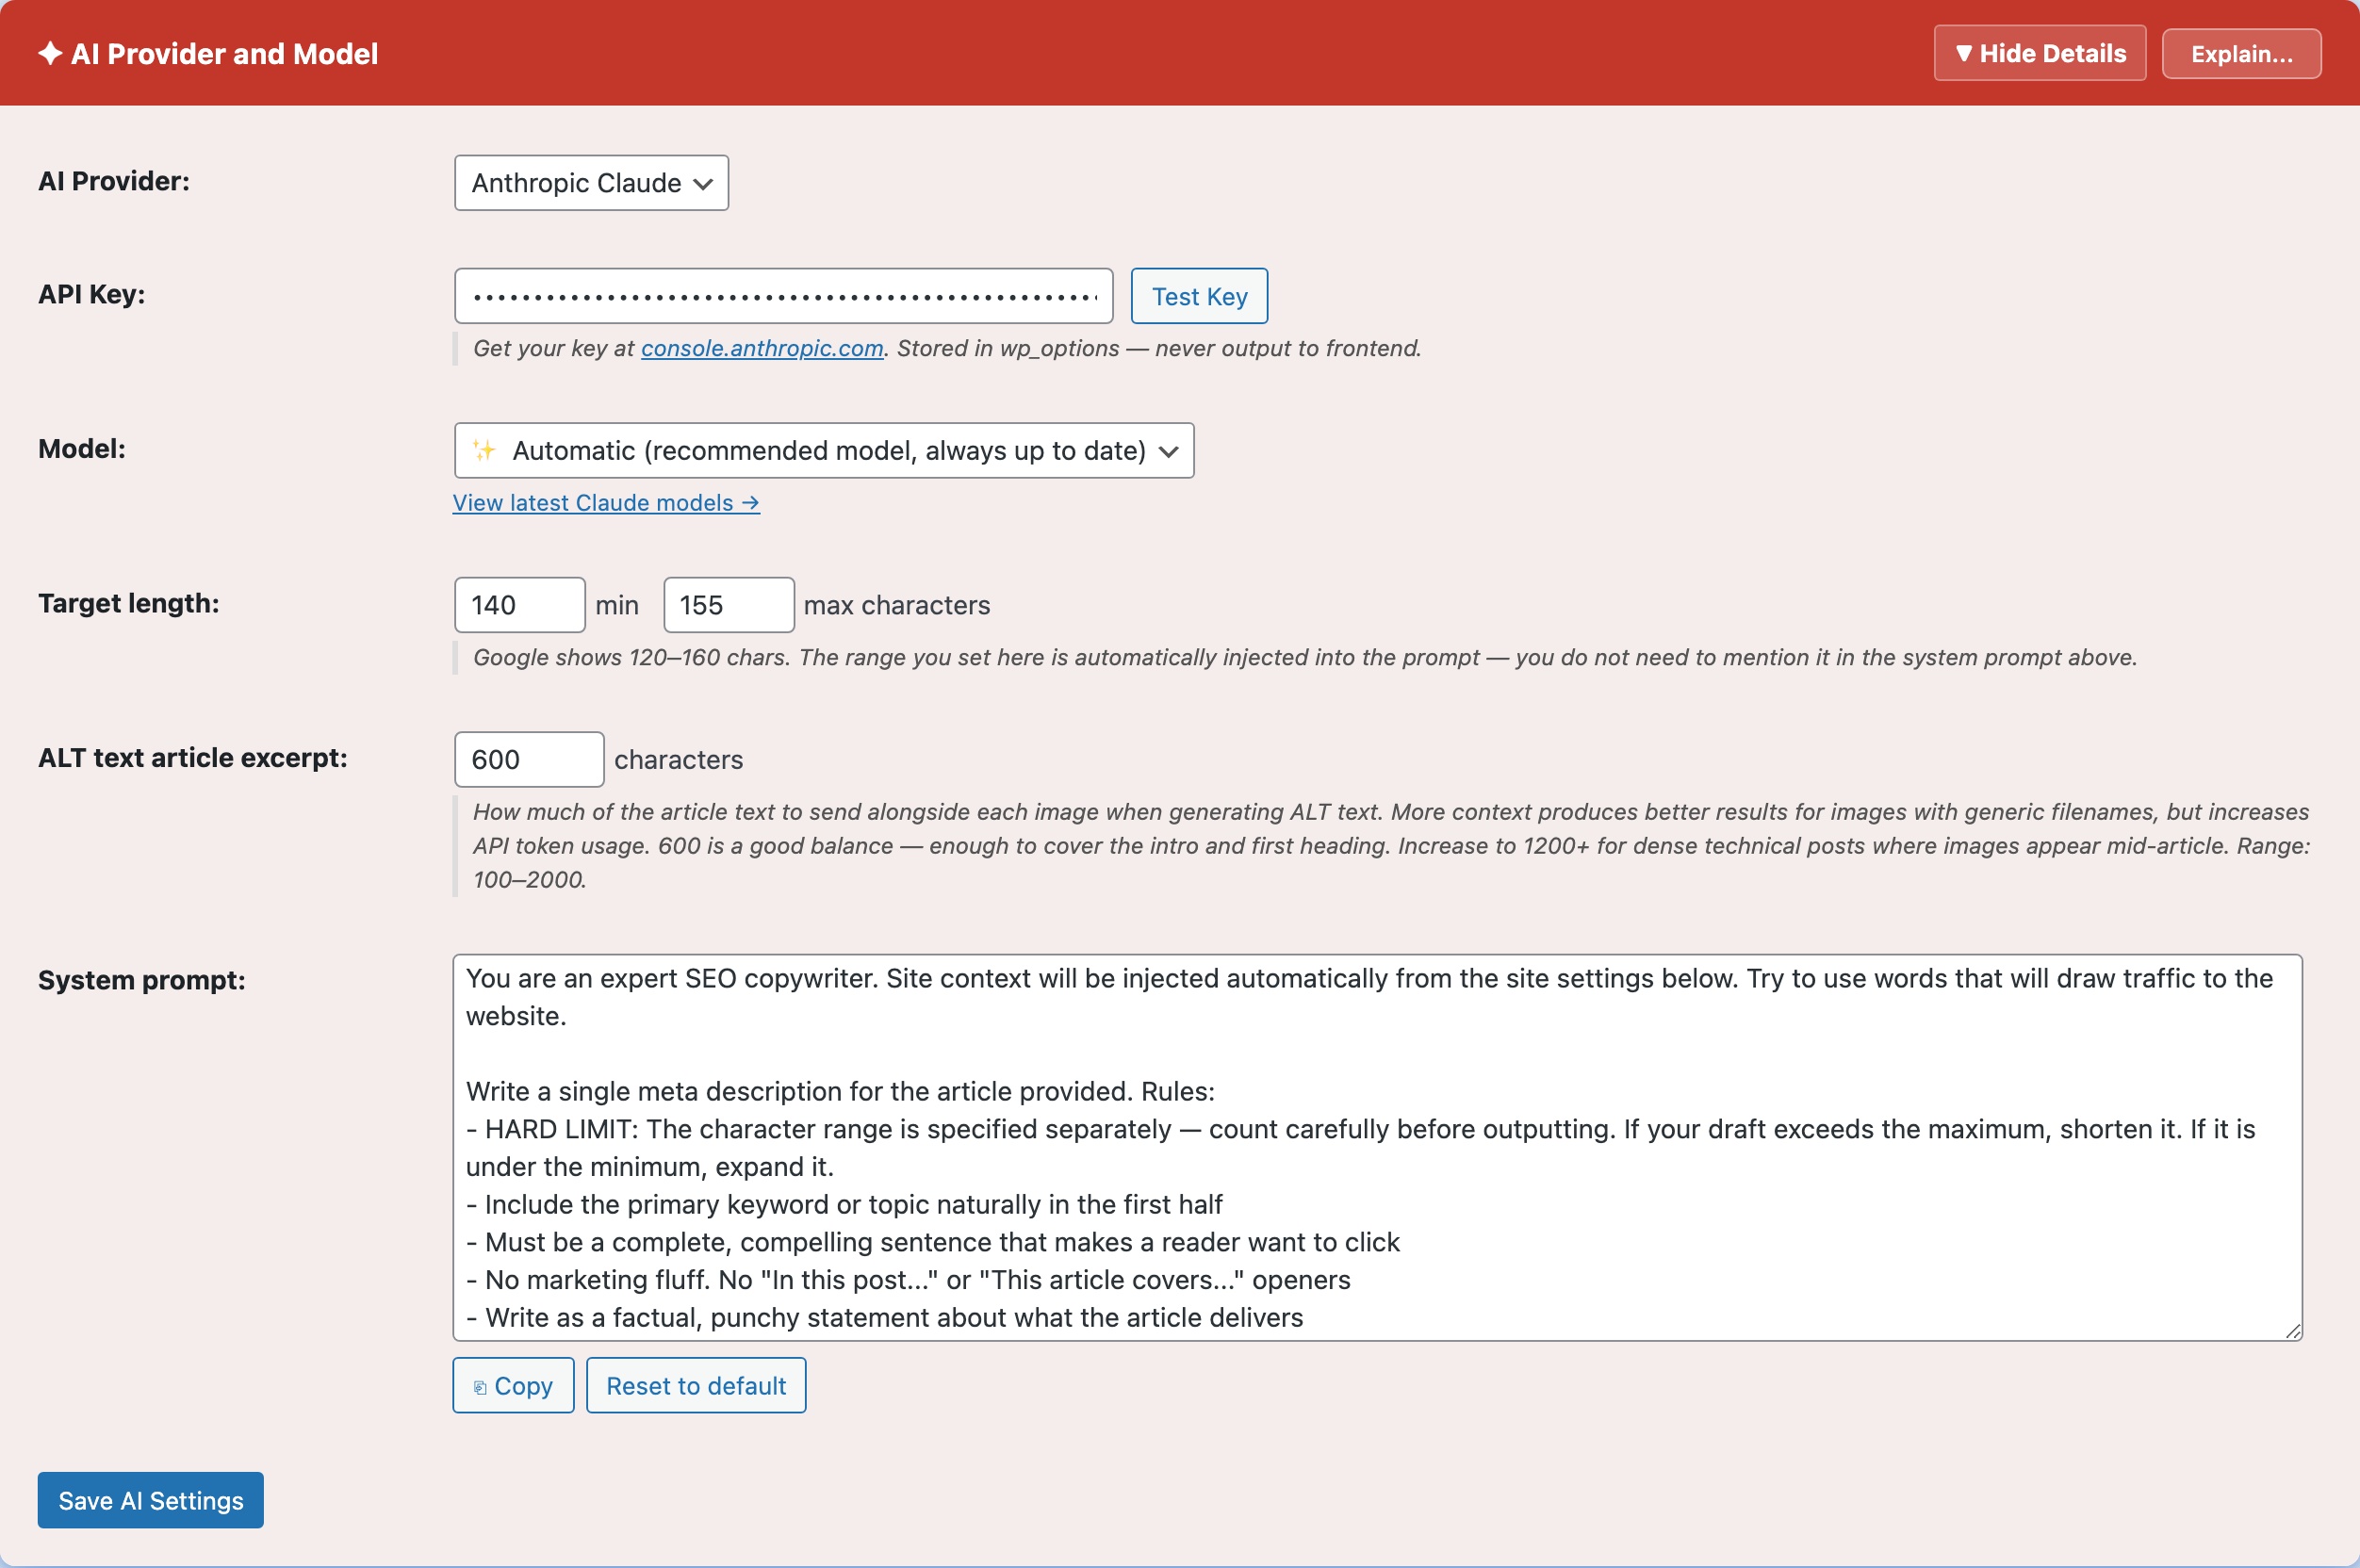Expand the AI Provider chevron
The image size is (2360, 1568).
pyautogui.click(x=703, y=183)
